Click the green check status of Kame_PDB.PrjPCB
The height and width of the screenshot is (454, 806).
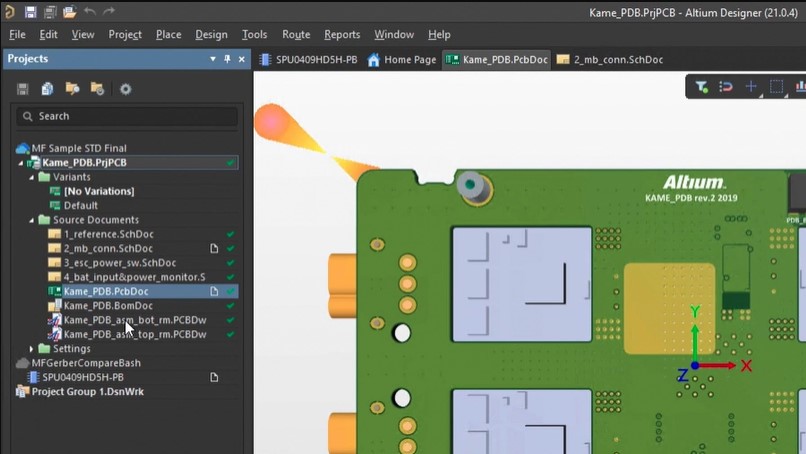(231, 162)
